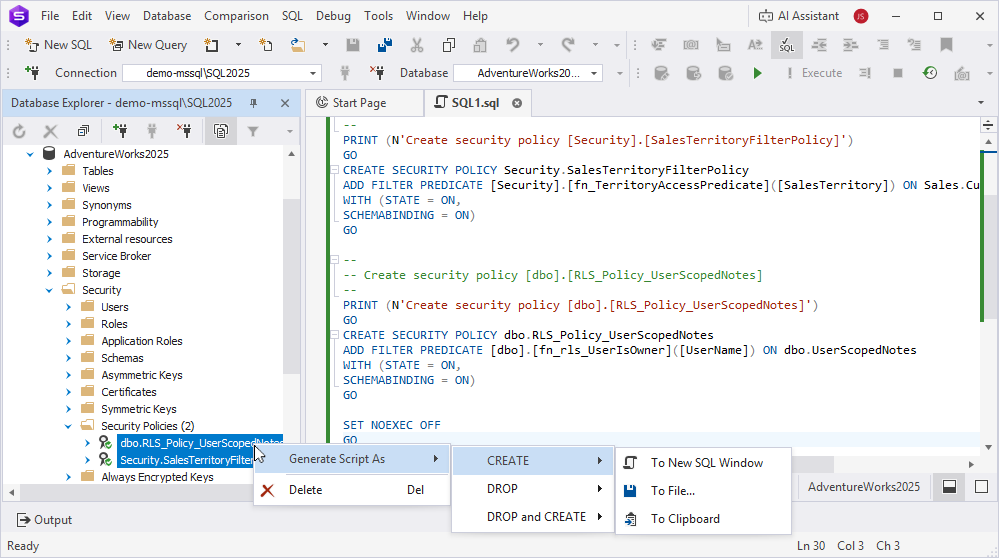
Task: Select To New SQL Window
Action: click(703, 463)
